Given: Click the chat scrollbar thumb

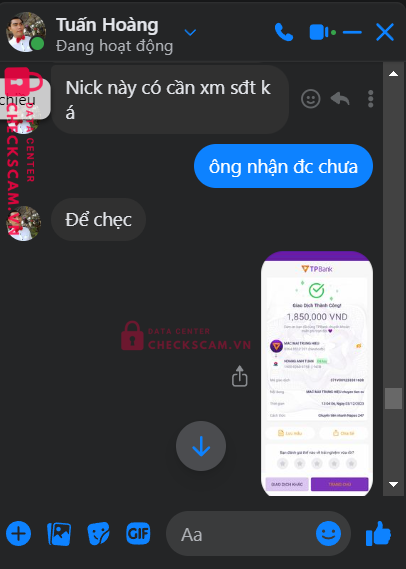Looking at the screenshot, I should [393, 398].
